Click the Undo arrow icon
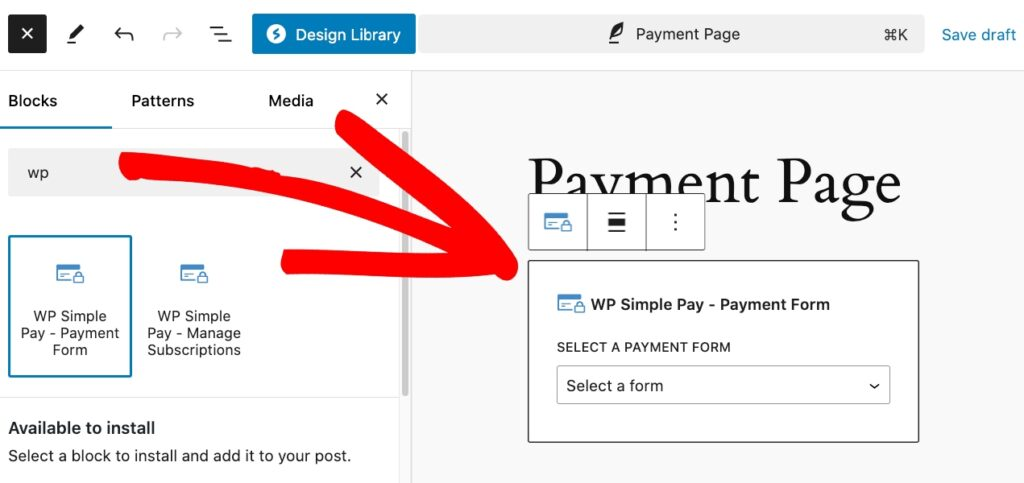 pos(124,34)
